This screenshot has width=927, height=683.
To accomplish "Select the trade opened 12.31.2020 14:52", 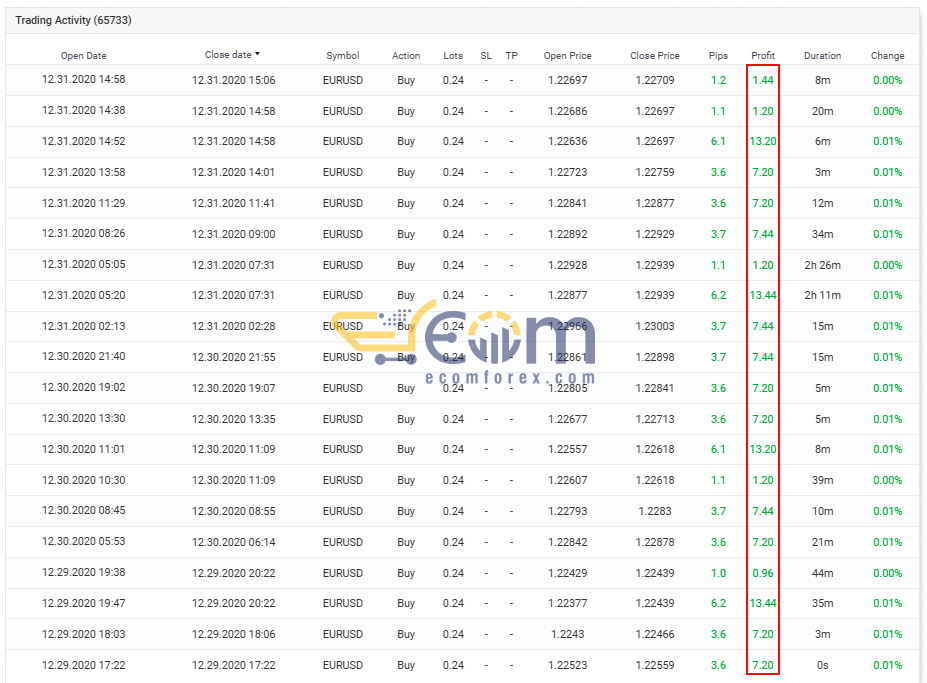I will (x=462, y=141).
